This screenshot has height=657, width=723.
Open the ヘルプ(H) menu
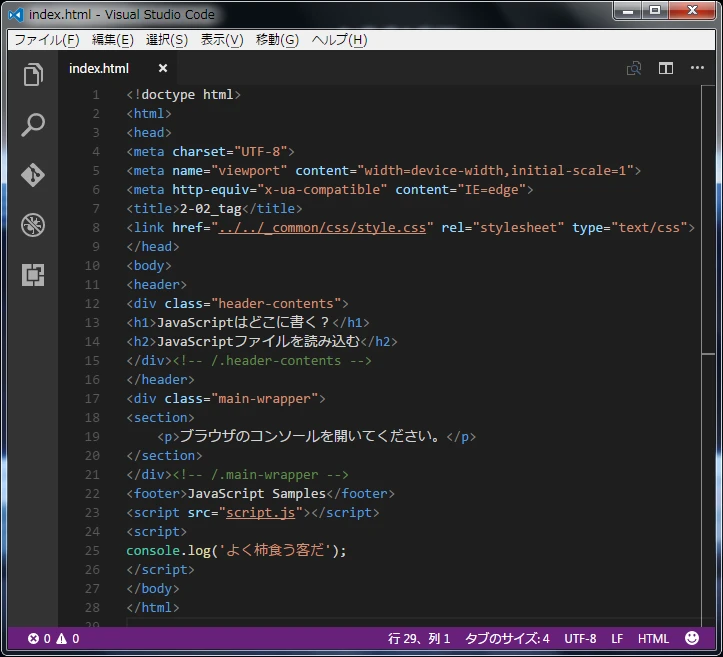tap(339, 40)
